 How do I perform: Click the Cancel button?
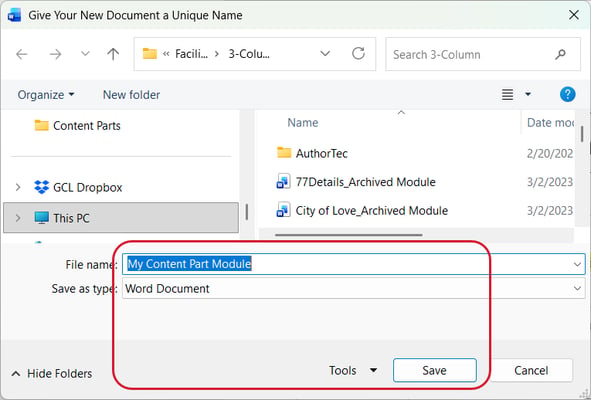[531, 370]
